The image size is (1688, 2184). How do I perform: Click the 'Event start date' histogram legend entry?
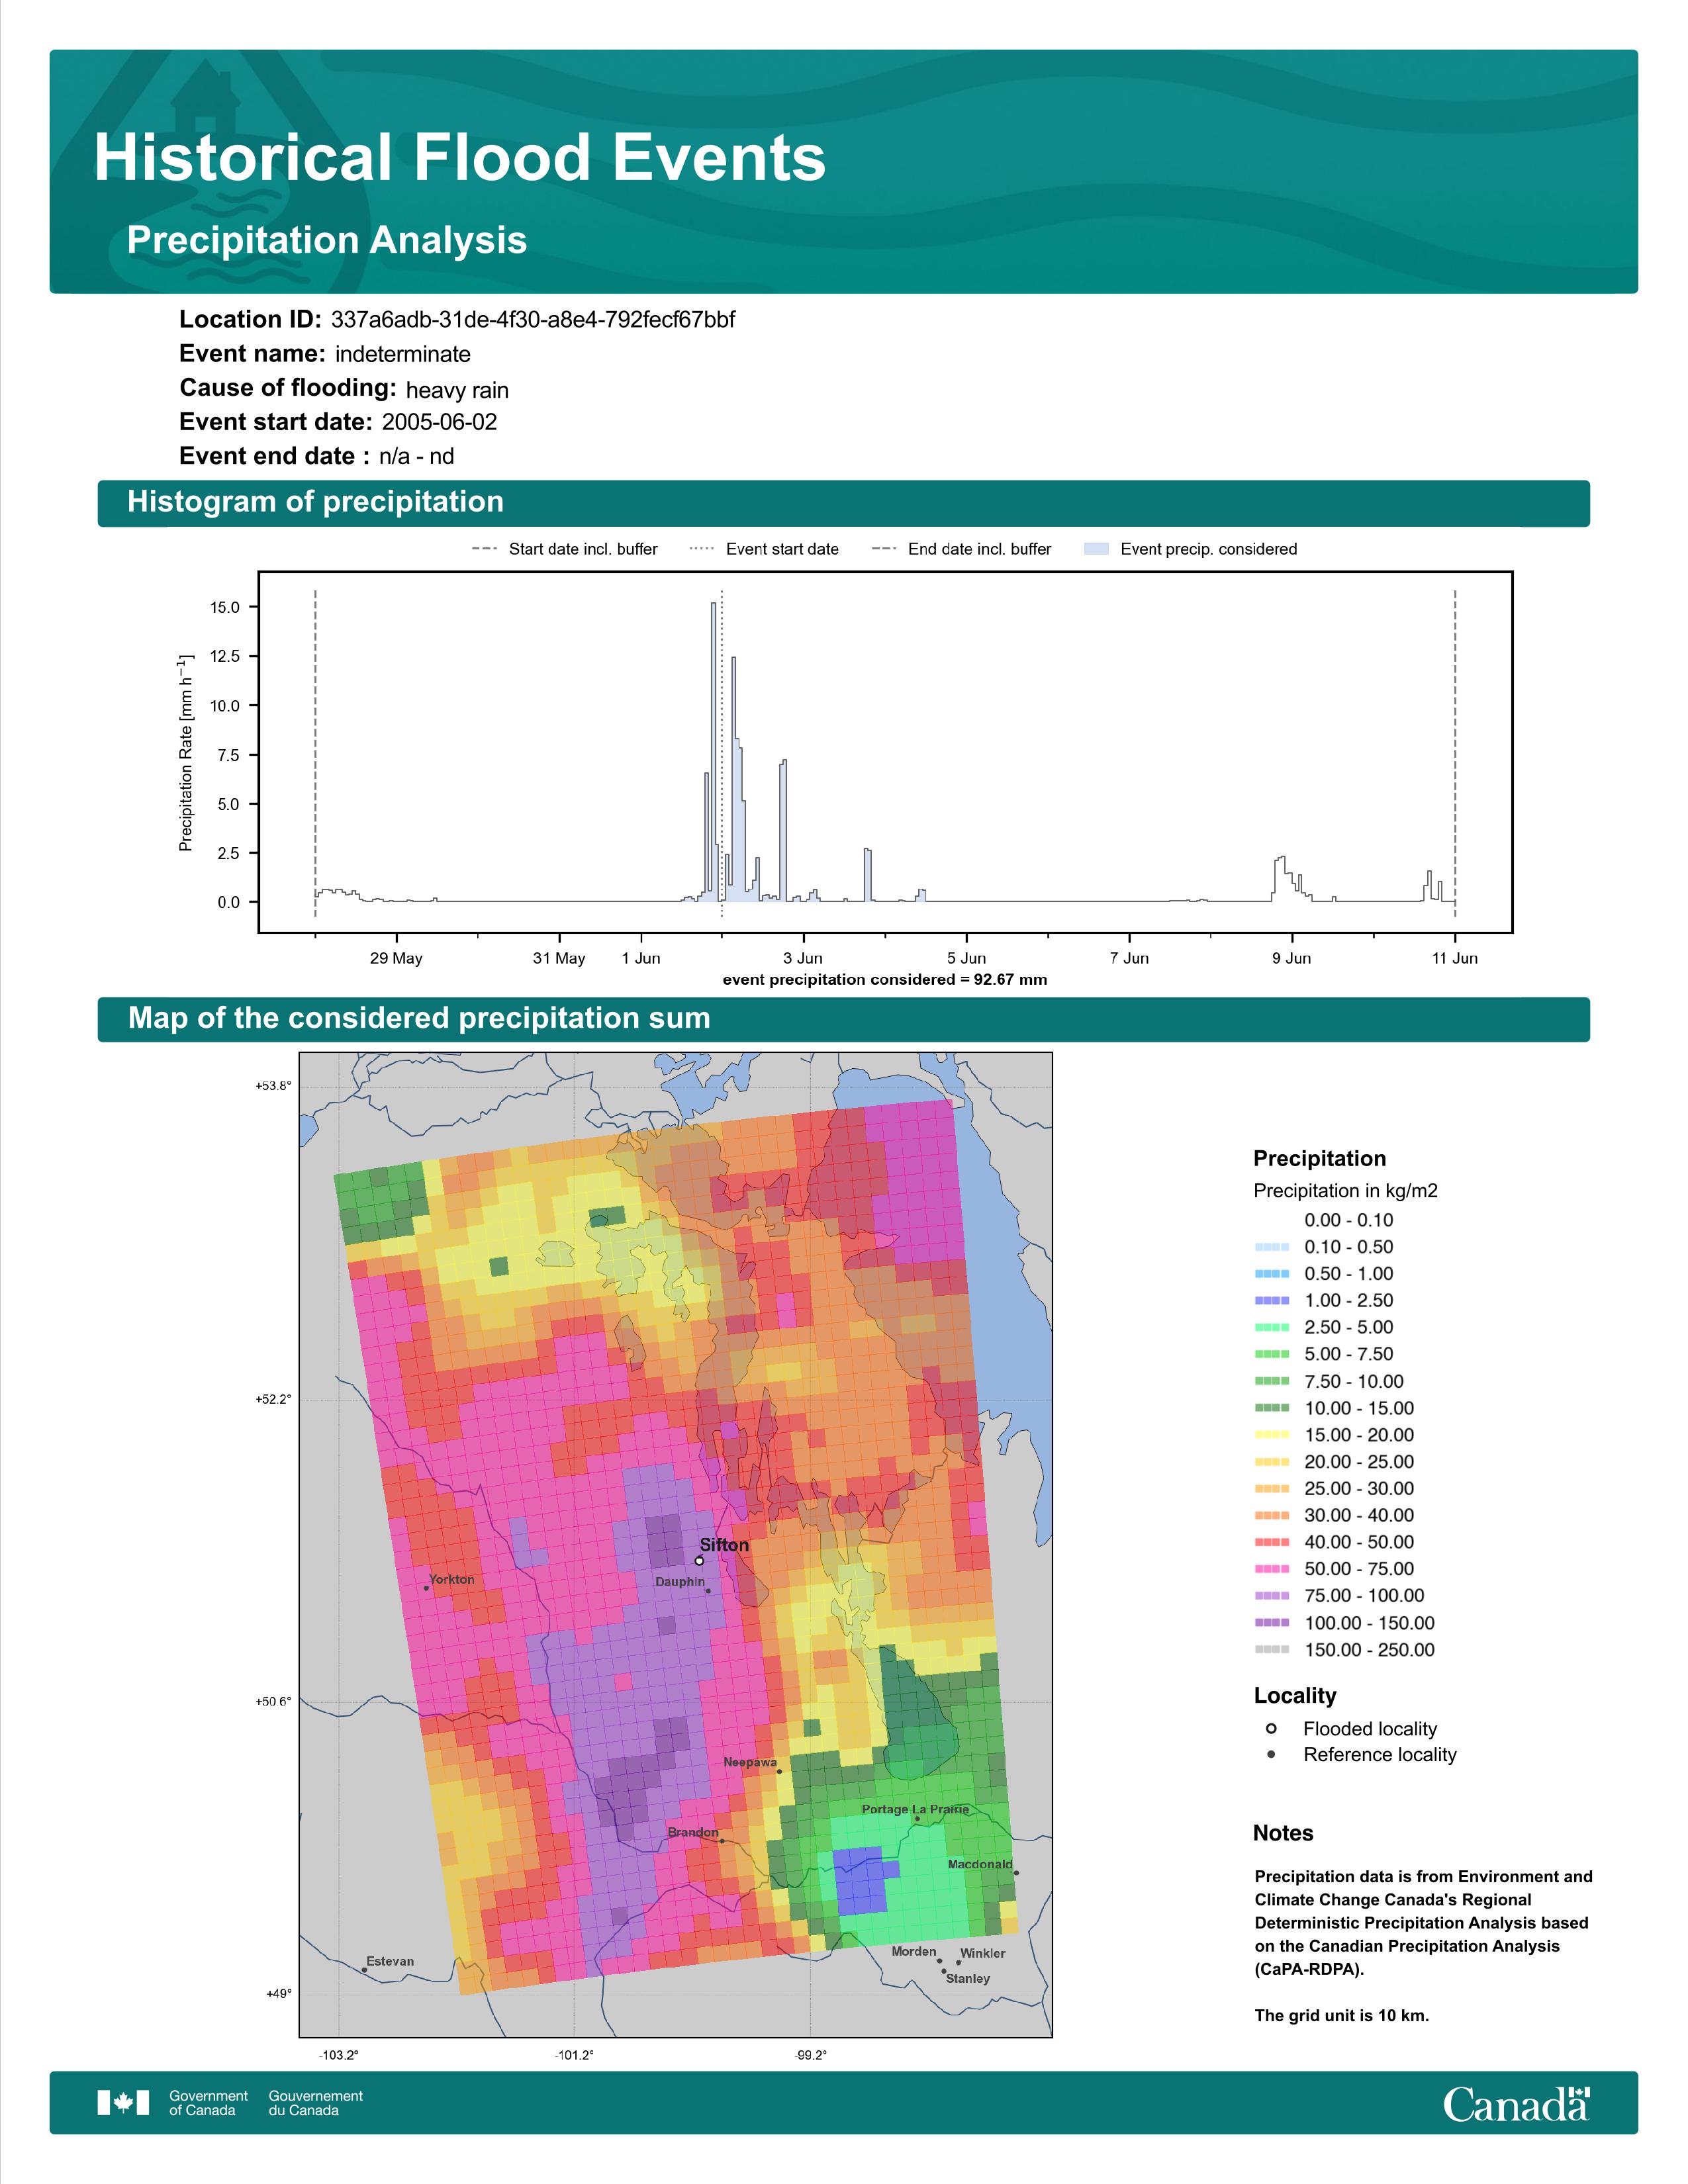pyautogui.click(x=765, y=549)
